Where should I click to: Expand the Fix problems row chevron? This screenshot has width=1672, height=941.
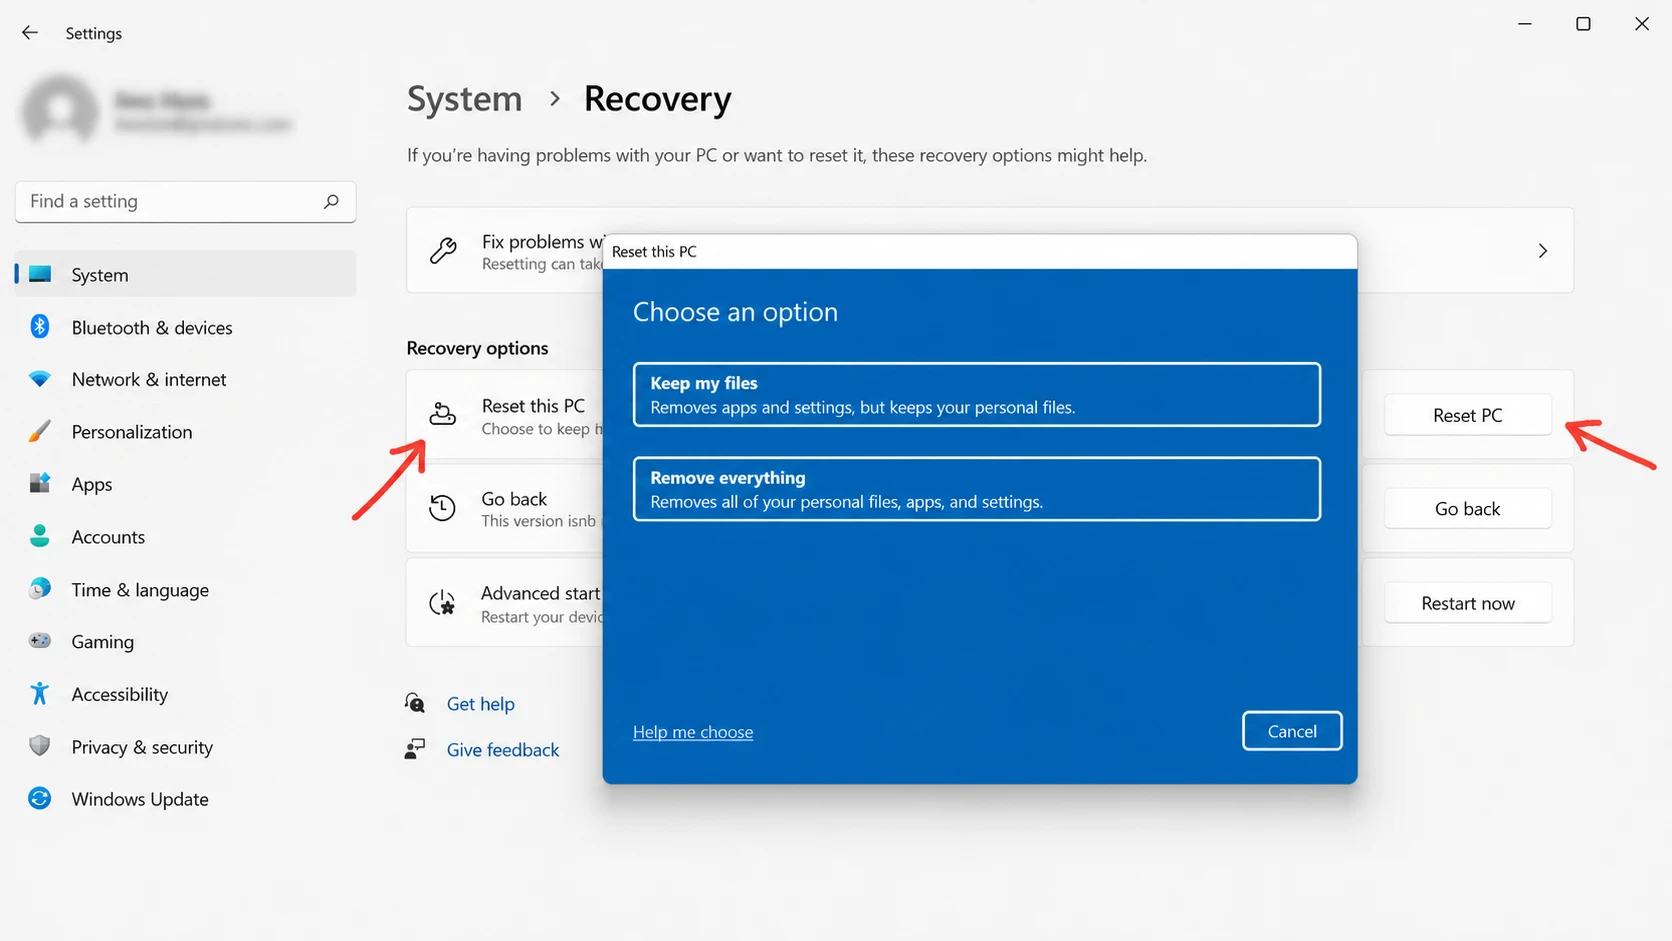pos(1543,251)
